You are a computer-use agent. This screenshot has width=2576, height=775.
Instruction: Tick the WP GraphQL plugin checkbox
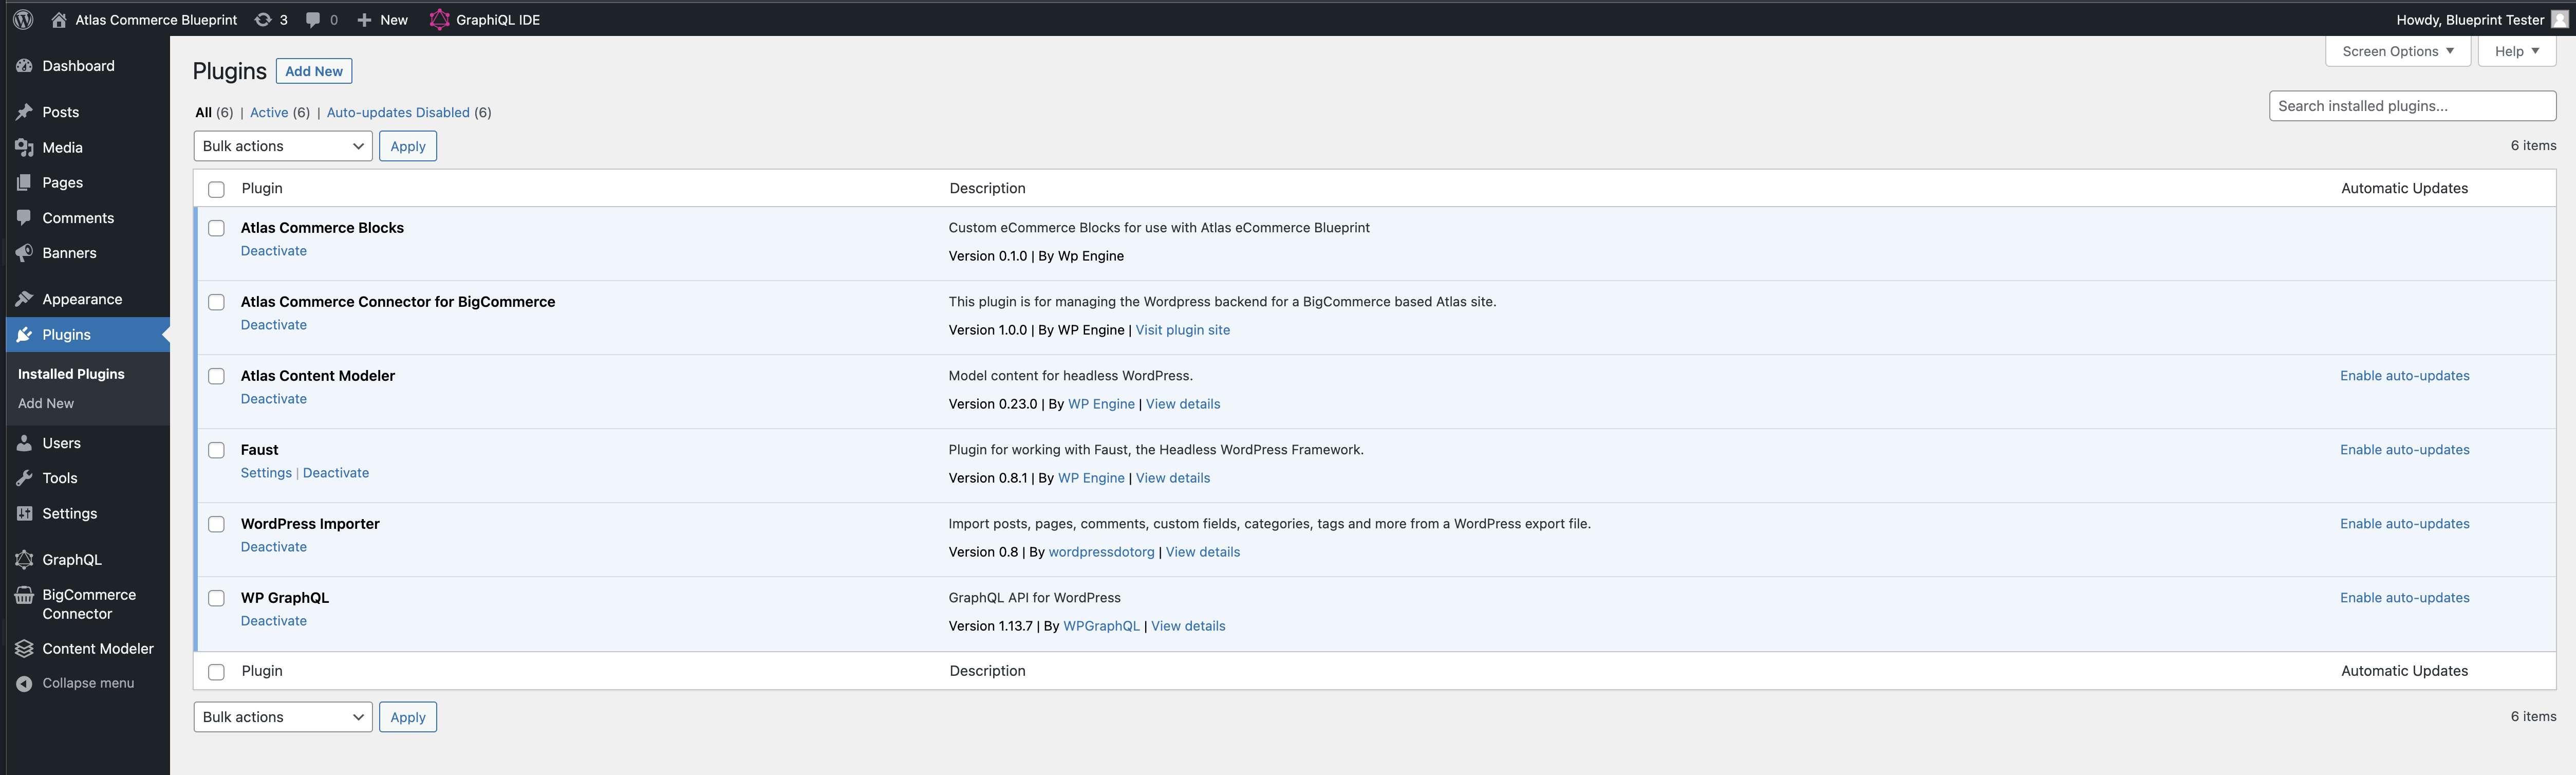[x=216, y=598]
